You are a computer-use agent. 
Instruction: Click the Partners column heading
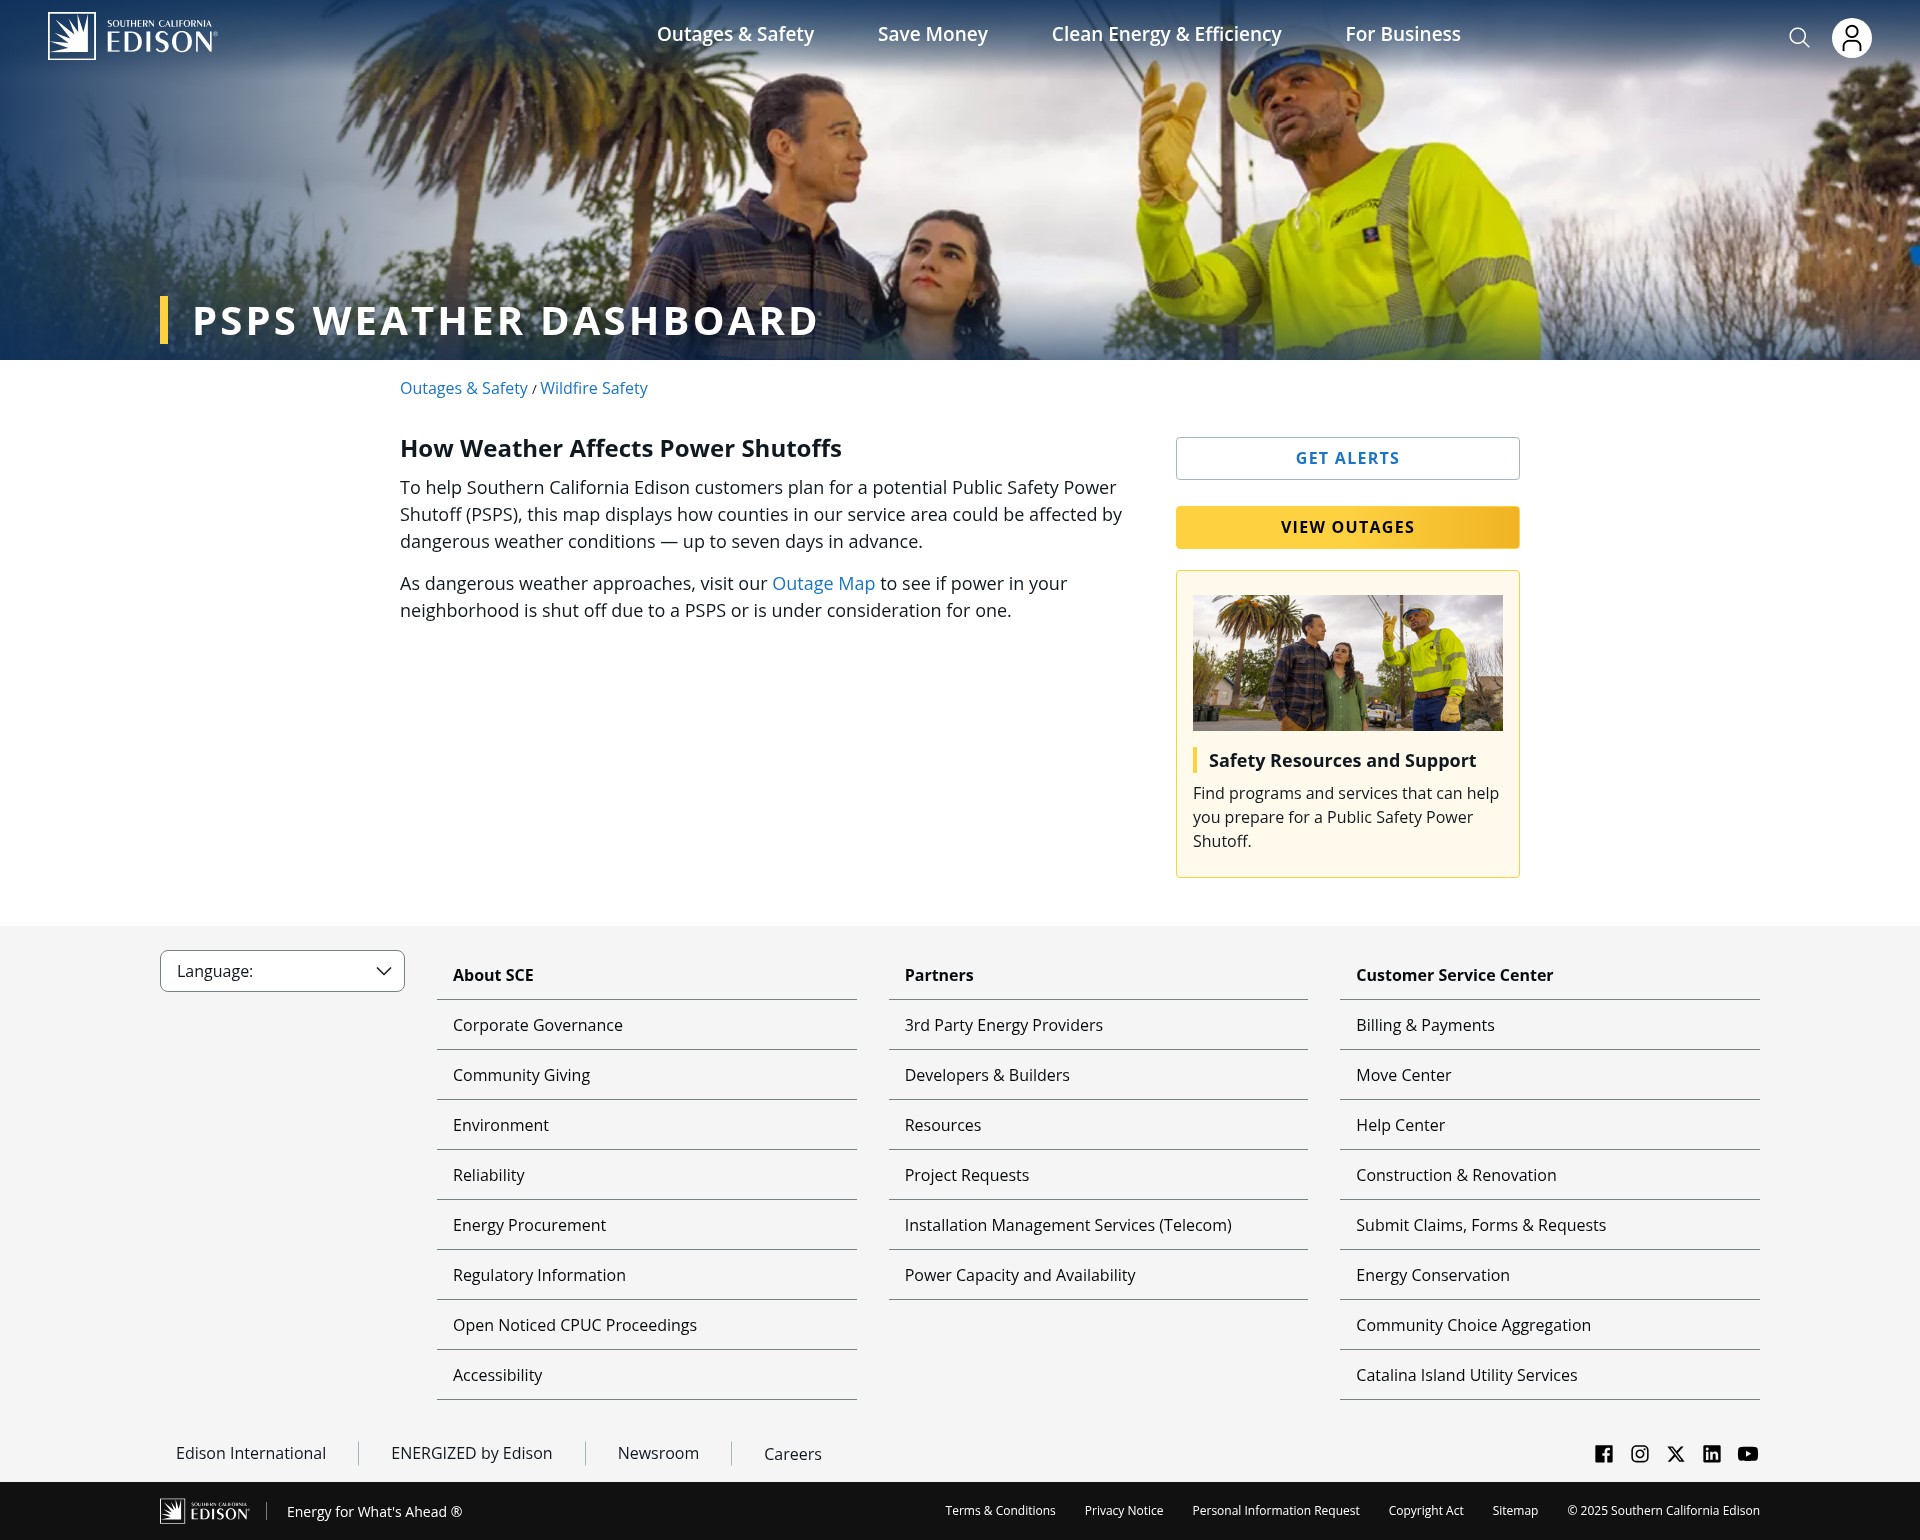938,975
